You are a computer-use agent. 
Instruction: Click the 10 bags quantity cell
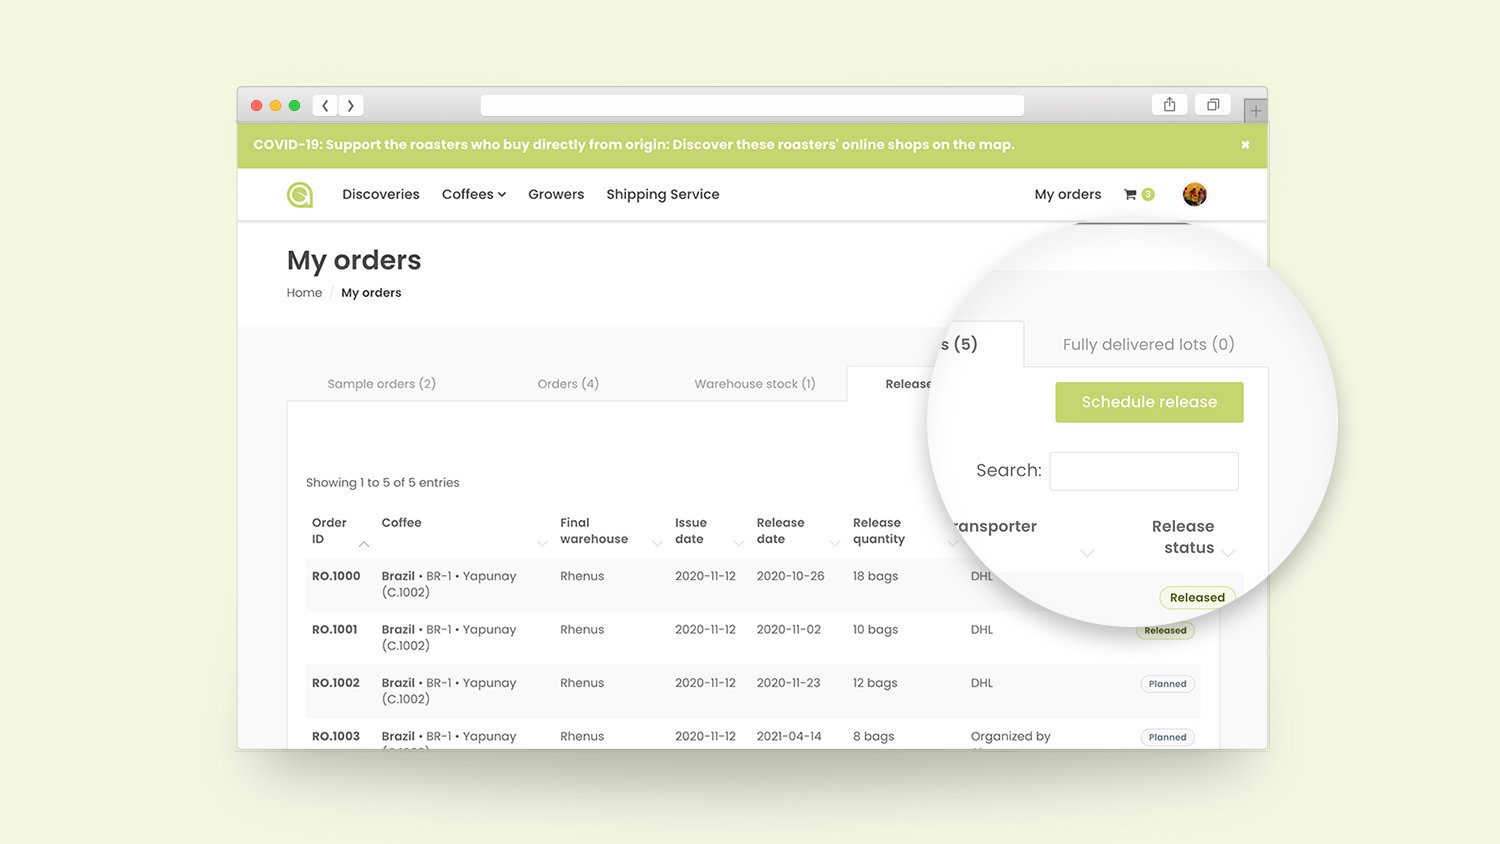[876, 630]
